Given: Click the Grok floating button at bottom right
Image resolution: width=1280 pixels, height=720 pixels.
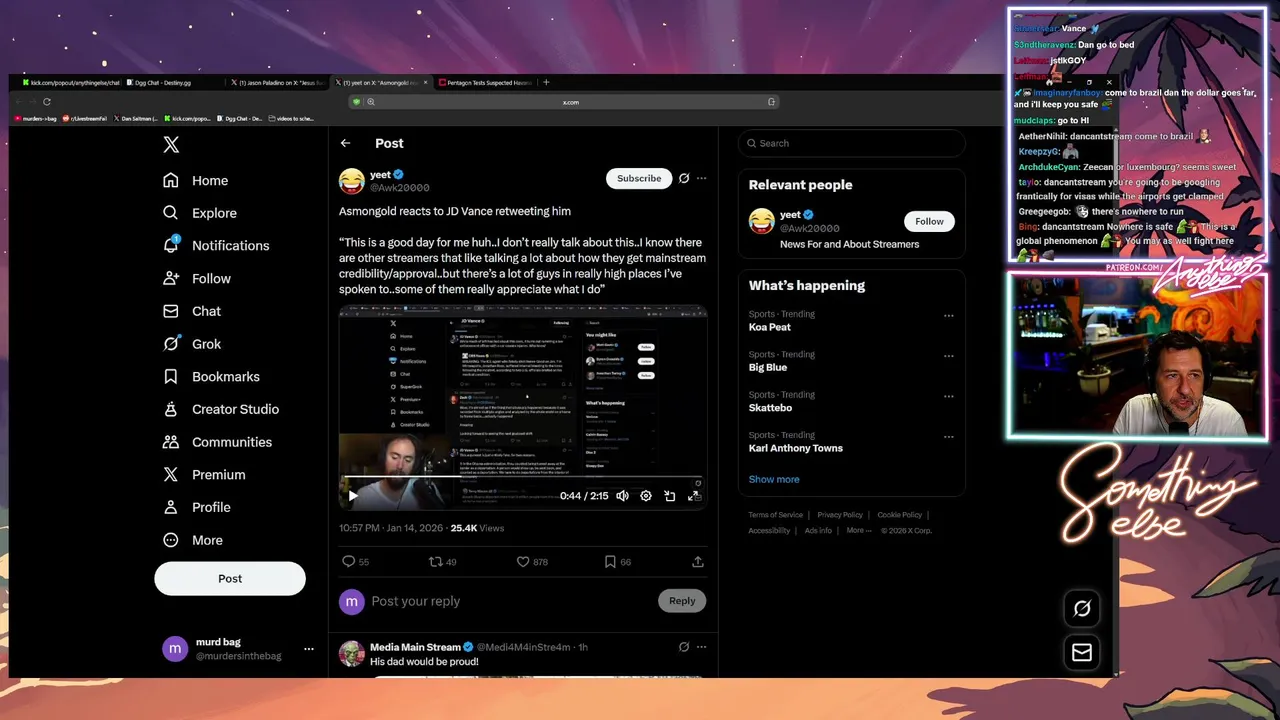Looking at the screenshot, I should [1082, 608].
